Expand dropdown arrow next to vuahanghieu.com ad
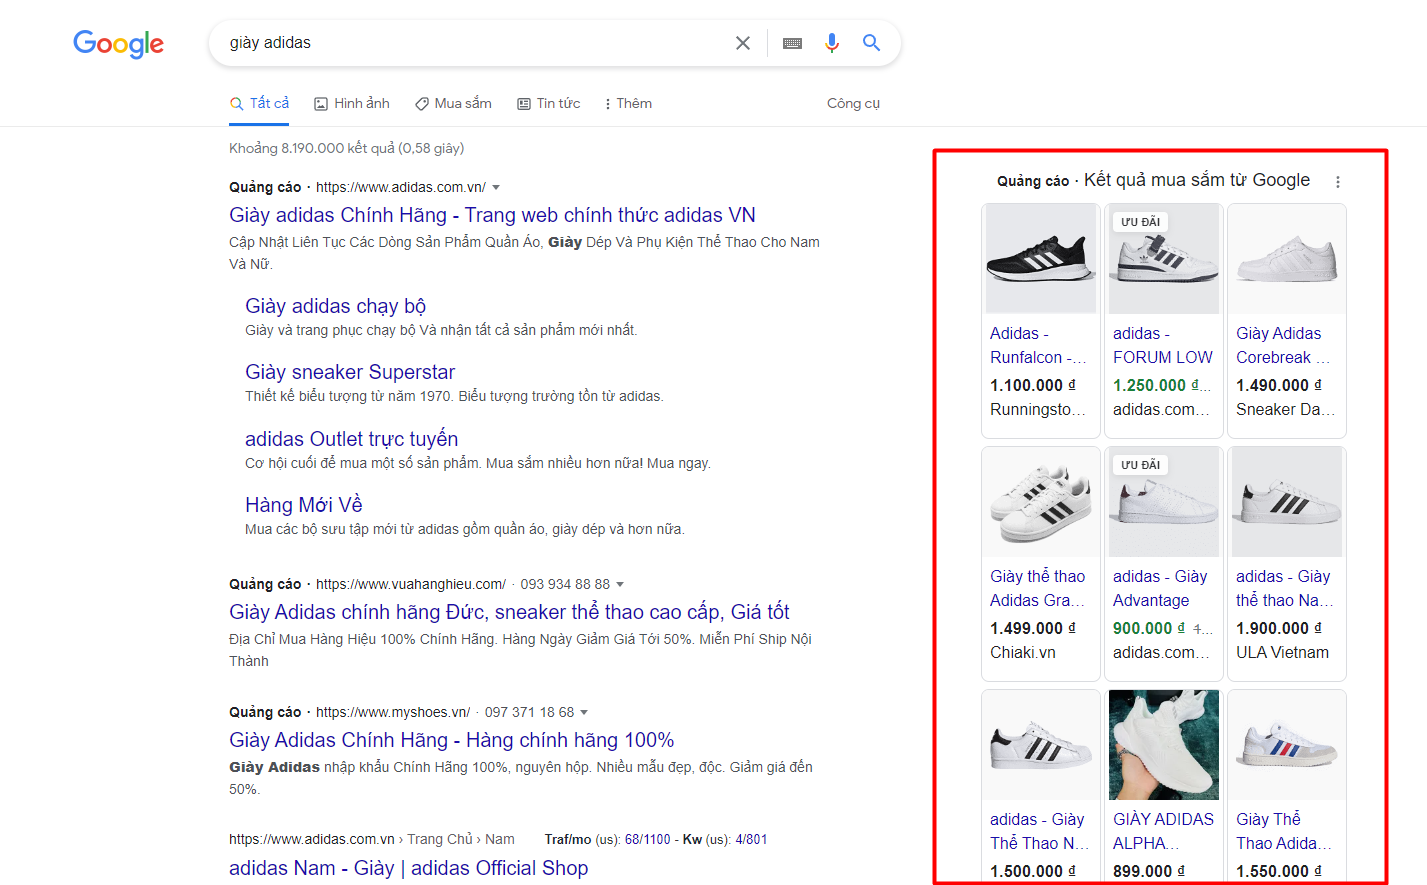 coord(620,584)
